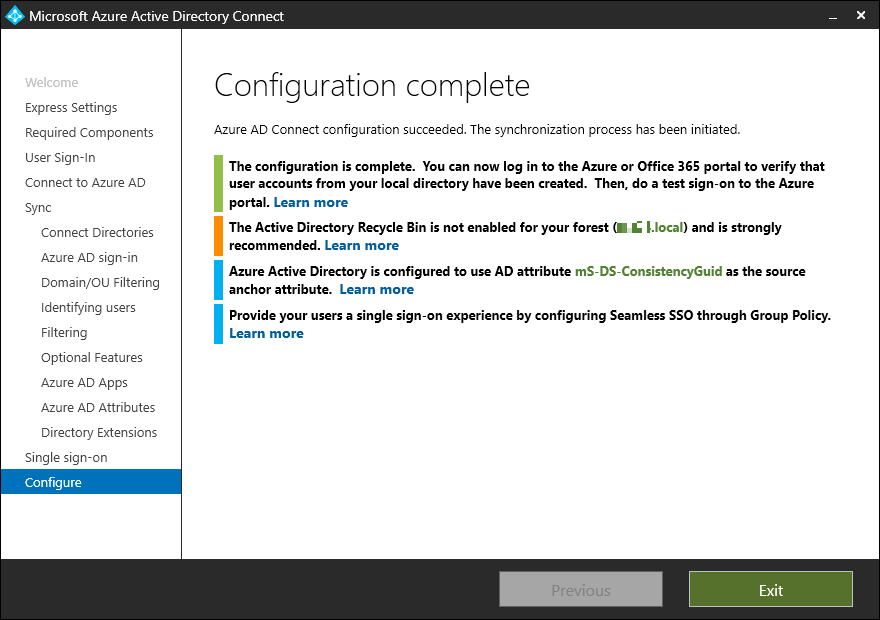Click the Azure AD Connect title bar icon
This screenshot has height=620, width=880.
point(15,15)
